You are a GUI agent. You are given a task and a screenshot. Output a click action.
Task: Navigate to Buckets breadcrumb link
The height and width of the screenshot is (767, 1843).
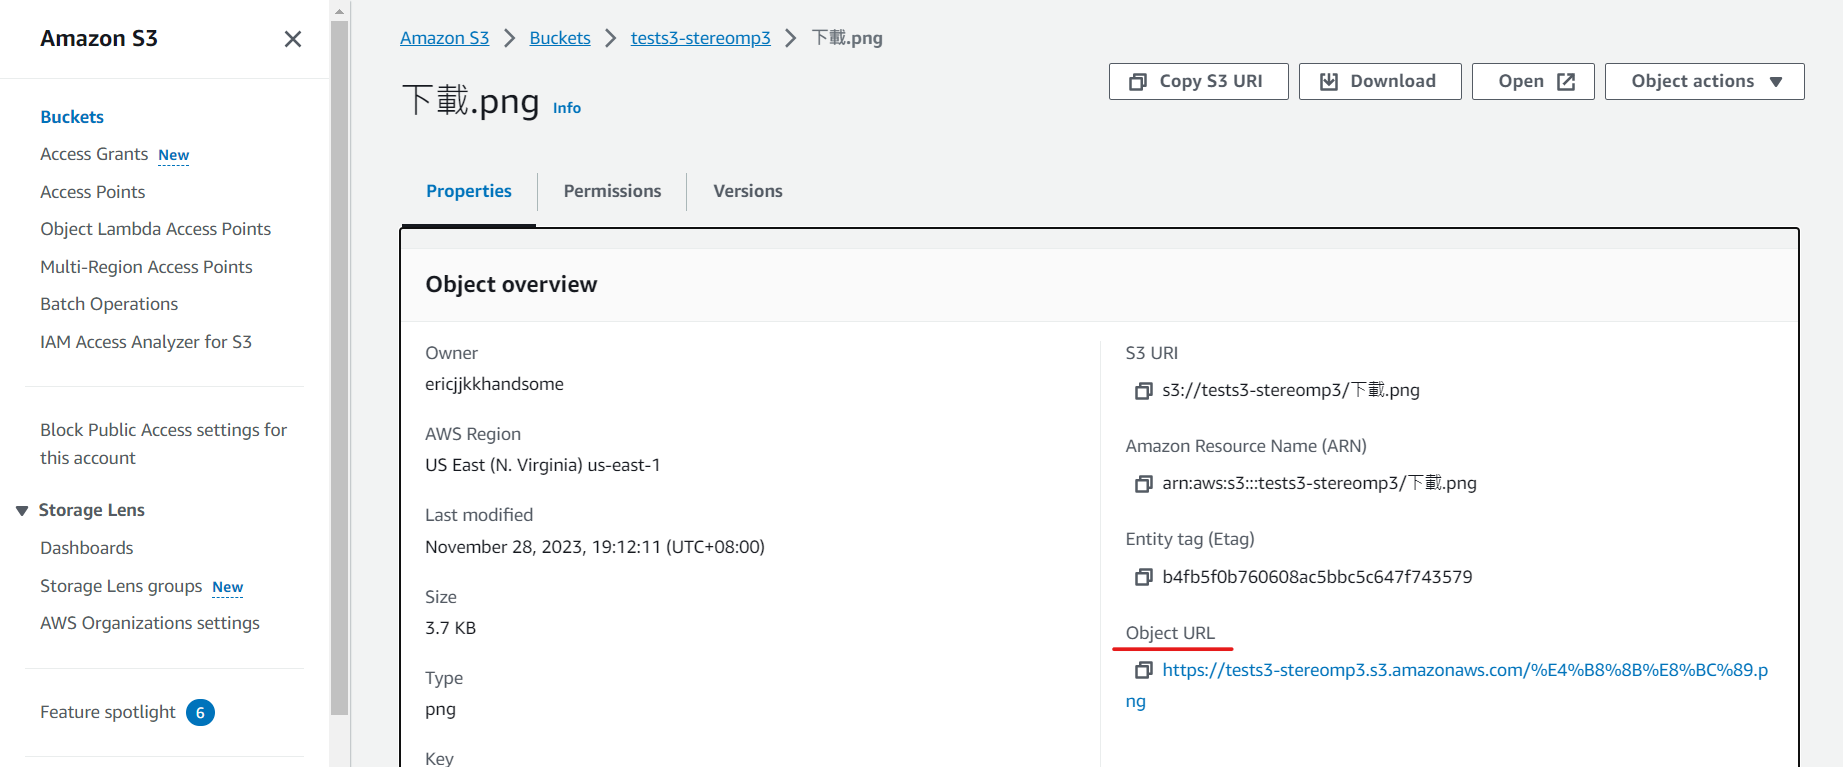(x=560, y=38)
